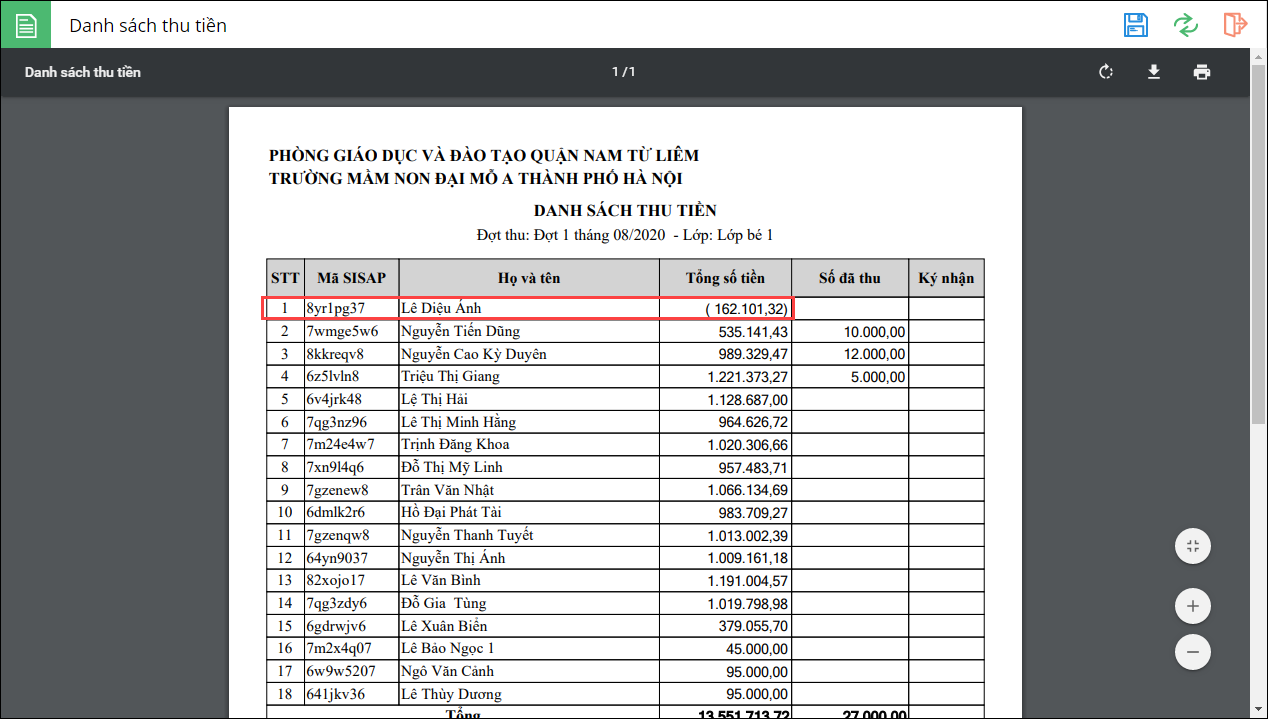Select the 'DANH SÁCH THU TIỀN' document title
1268x719 pixels.
click(625, 210)
